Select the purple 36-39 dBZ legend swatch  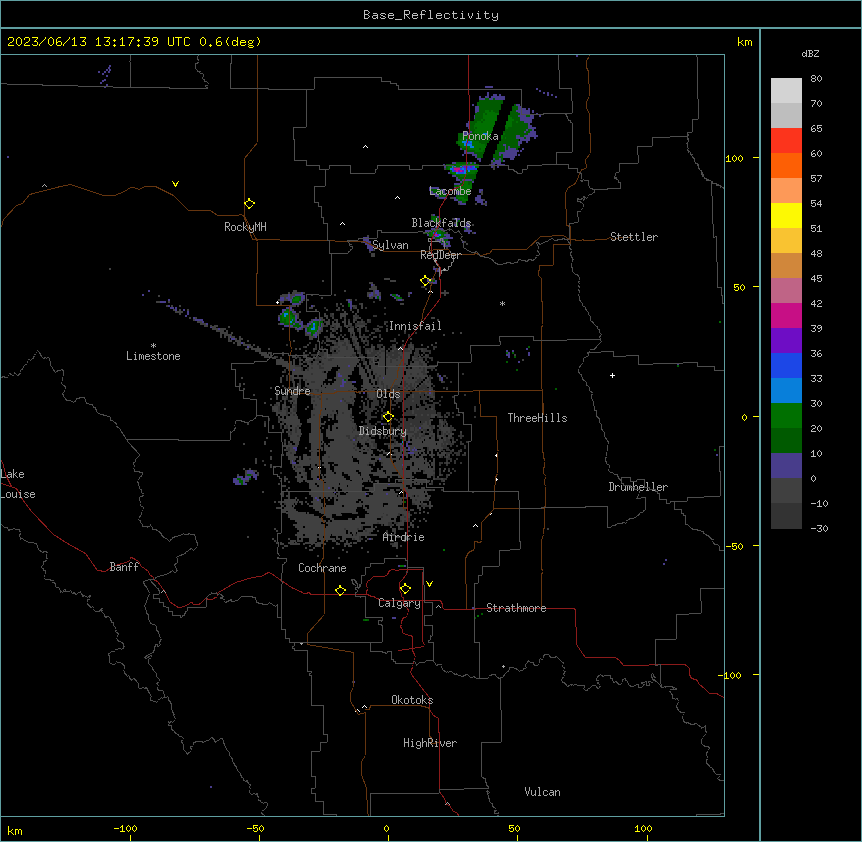786,341
